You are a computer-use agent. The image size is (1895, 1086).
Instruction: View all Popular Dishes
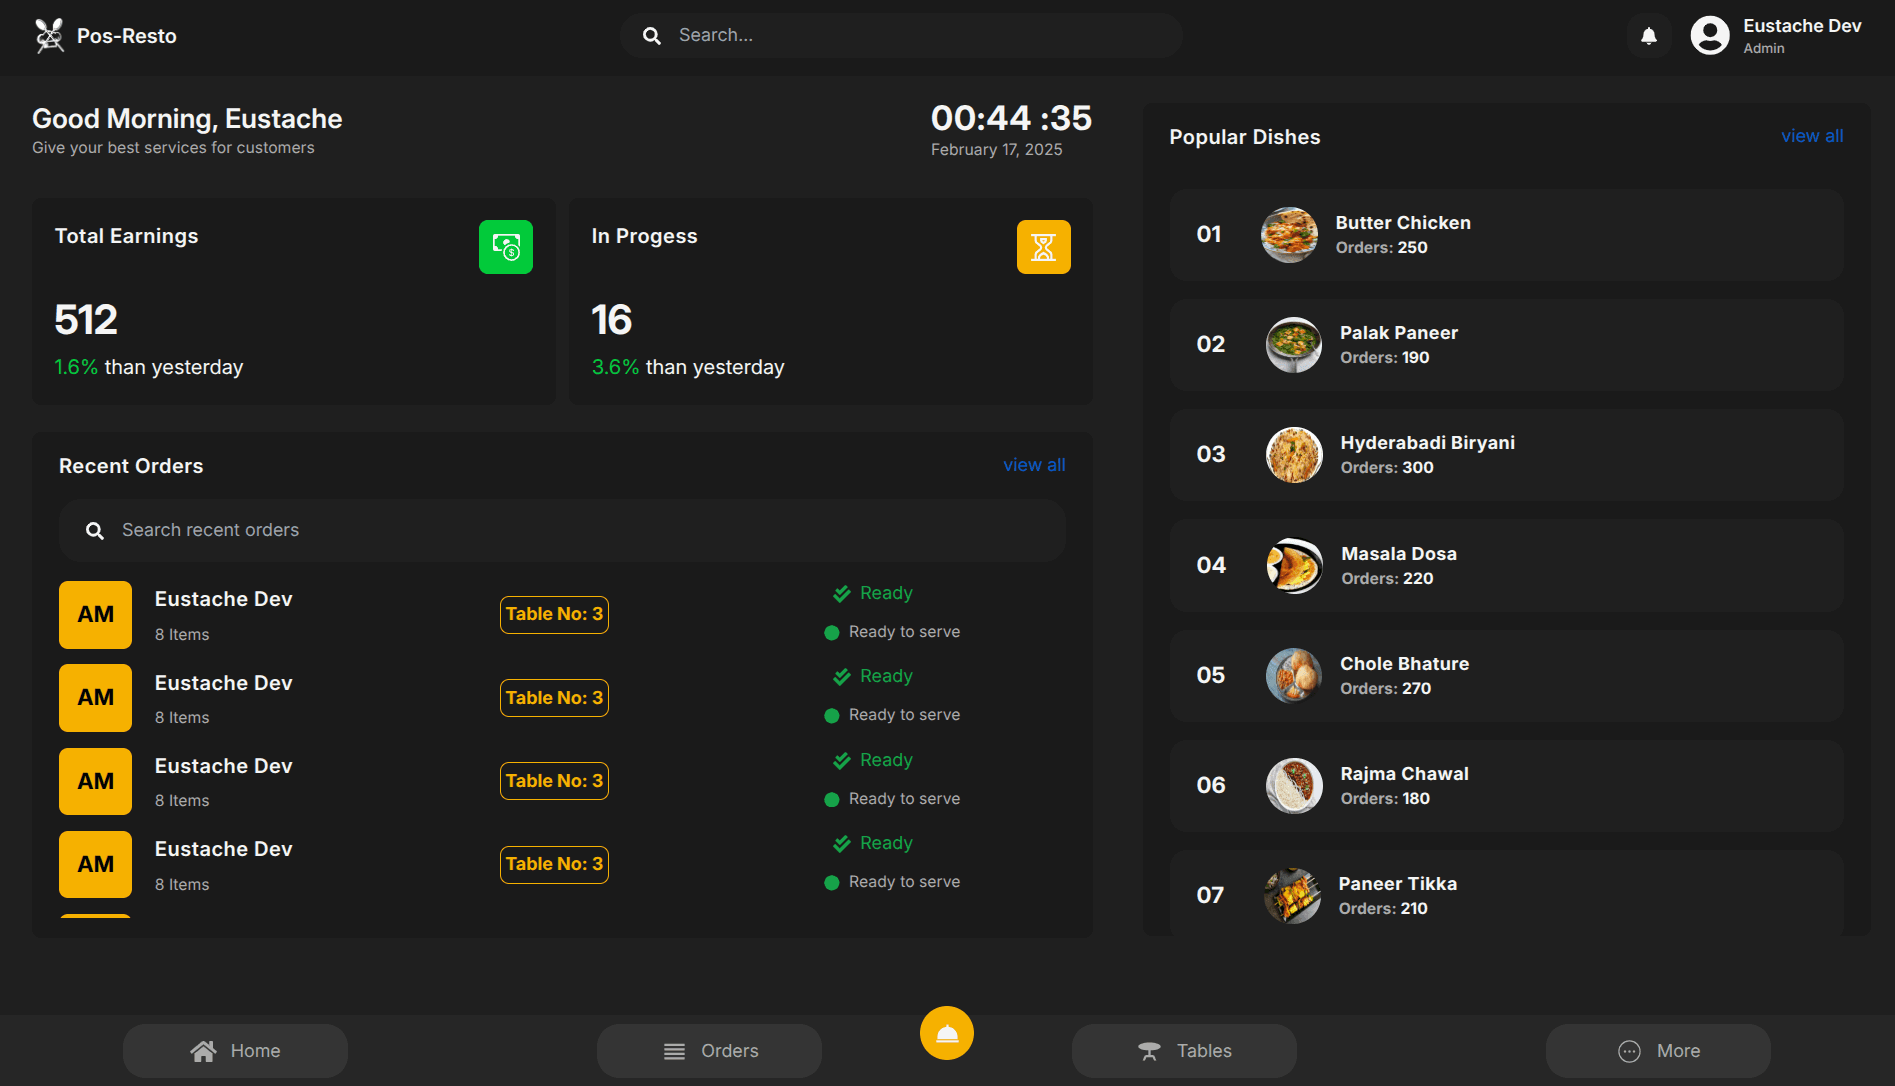pos(1811,136)
